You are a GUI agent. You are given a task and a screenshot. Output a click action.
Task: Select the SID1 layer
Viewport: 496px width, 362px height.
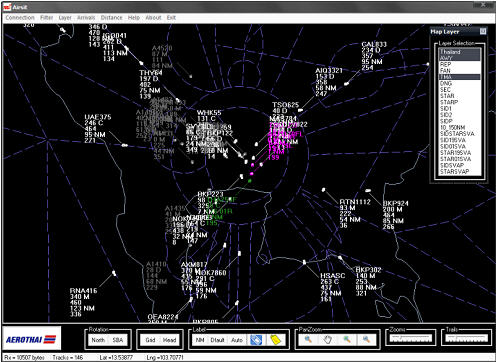(460, 109)
